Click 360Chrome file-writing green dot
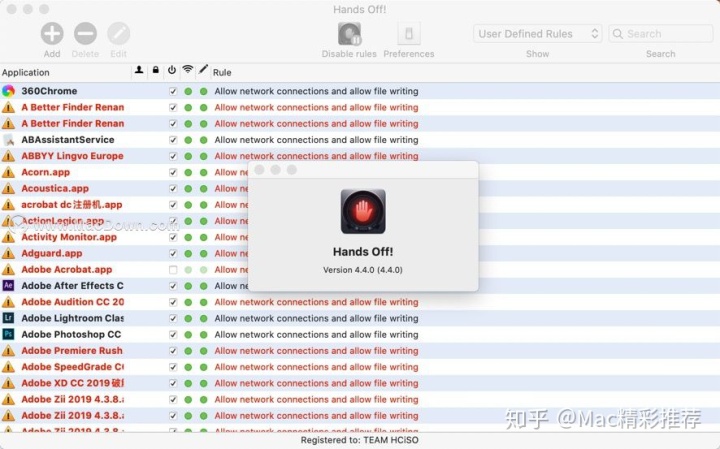Image resolution: width=720 pixels, height=449 pixels. click(204, 91)
